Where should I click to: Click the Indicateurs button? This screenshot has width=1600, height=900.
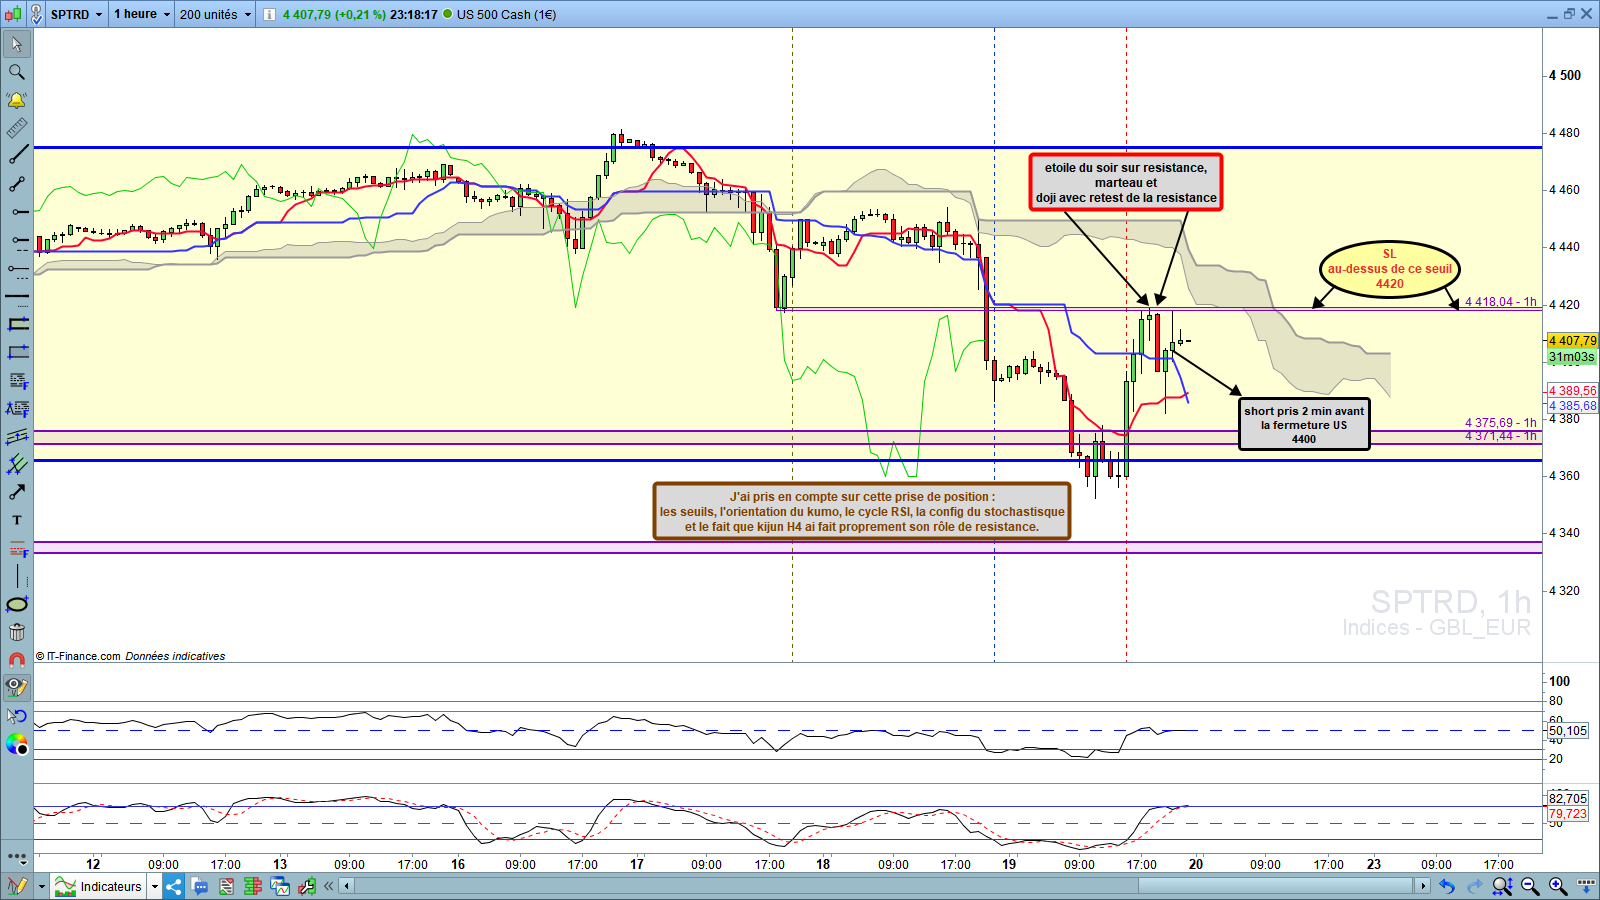coord(99,886)
